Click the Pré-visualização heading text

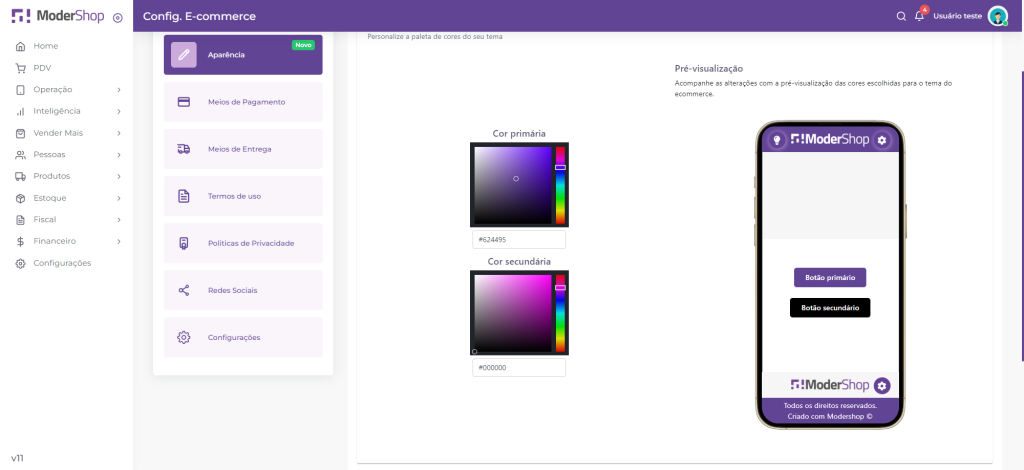point(709,69)
